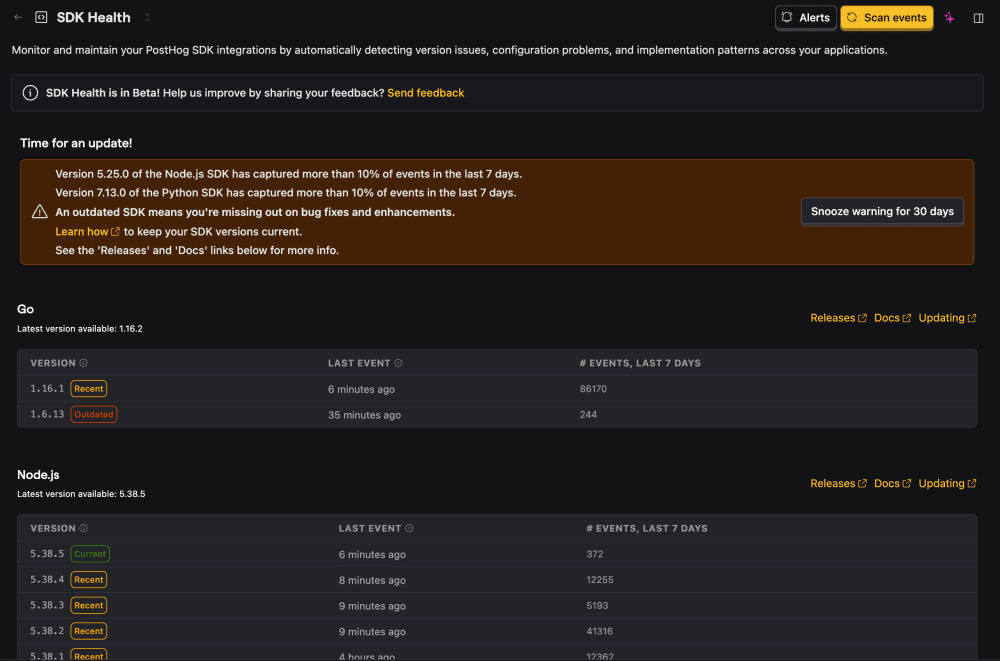This screenshot has width=1000, height=661.
Task: Open Node.js SDK Updating link
Action: (947, 483)
